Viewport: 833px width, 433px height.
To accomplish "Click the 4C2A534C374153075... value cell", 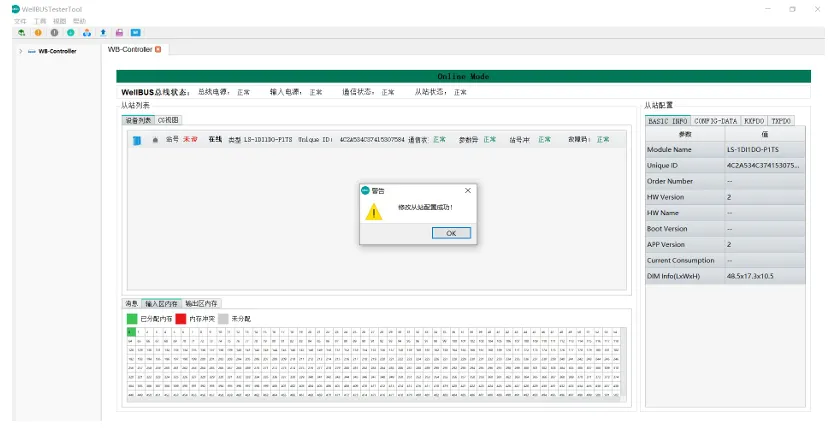I will tap(765, 165).
